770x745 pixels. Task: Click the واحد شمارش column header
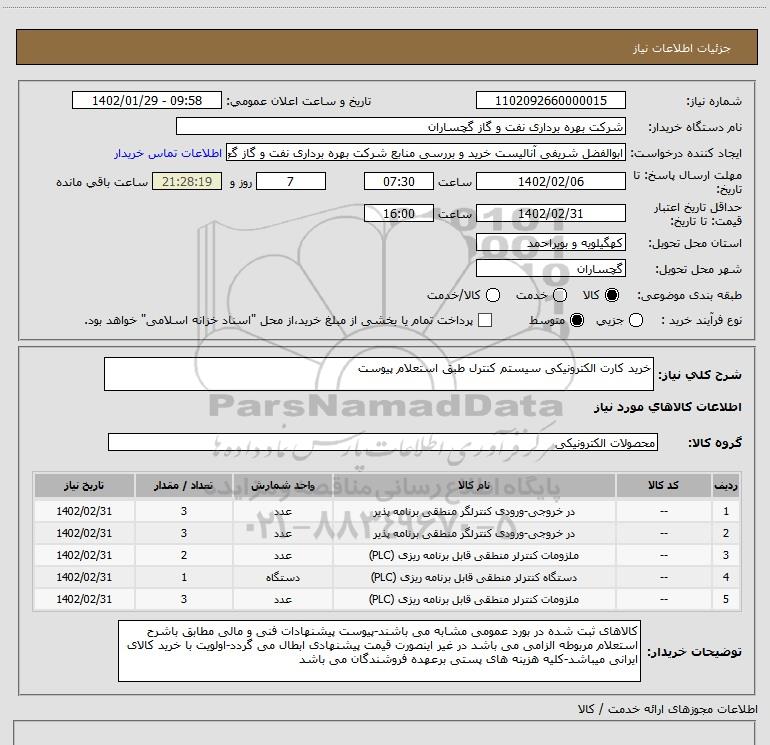(x=283, y=486)
